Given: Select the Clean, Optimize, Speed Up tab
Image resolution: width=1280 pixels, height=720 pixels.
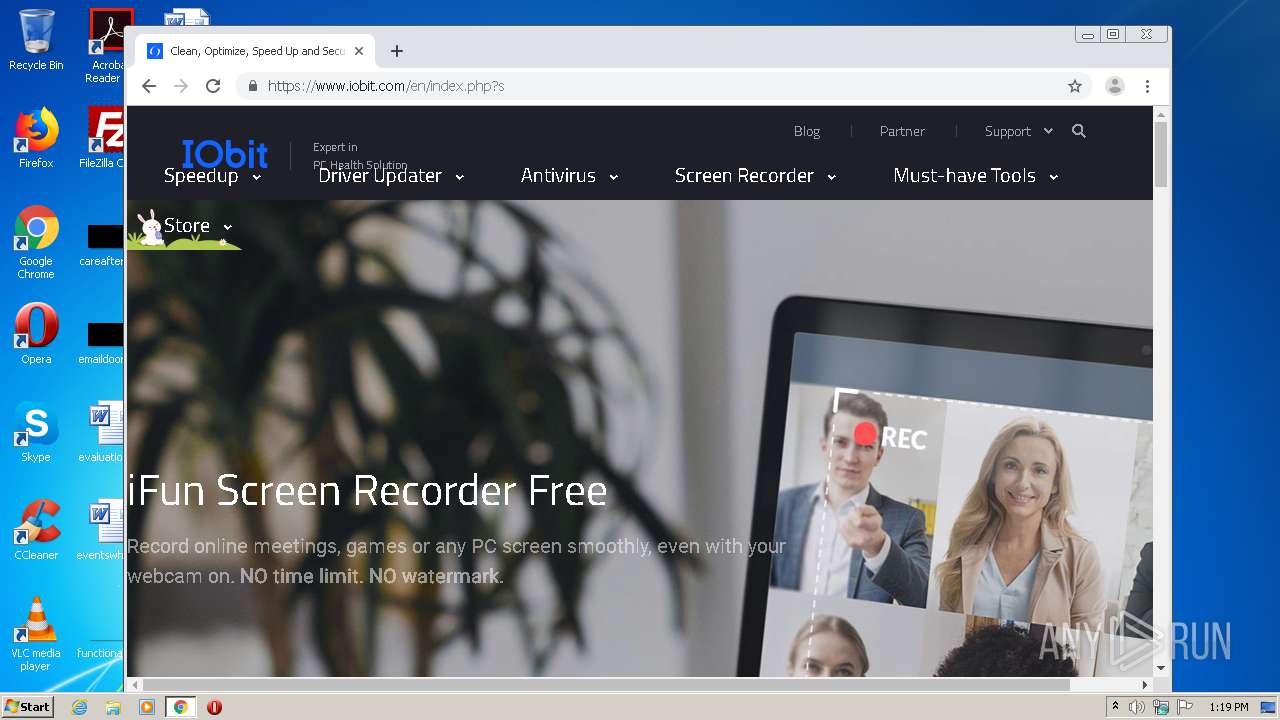Looking at the screenshot, I should click(256, 51).
